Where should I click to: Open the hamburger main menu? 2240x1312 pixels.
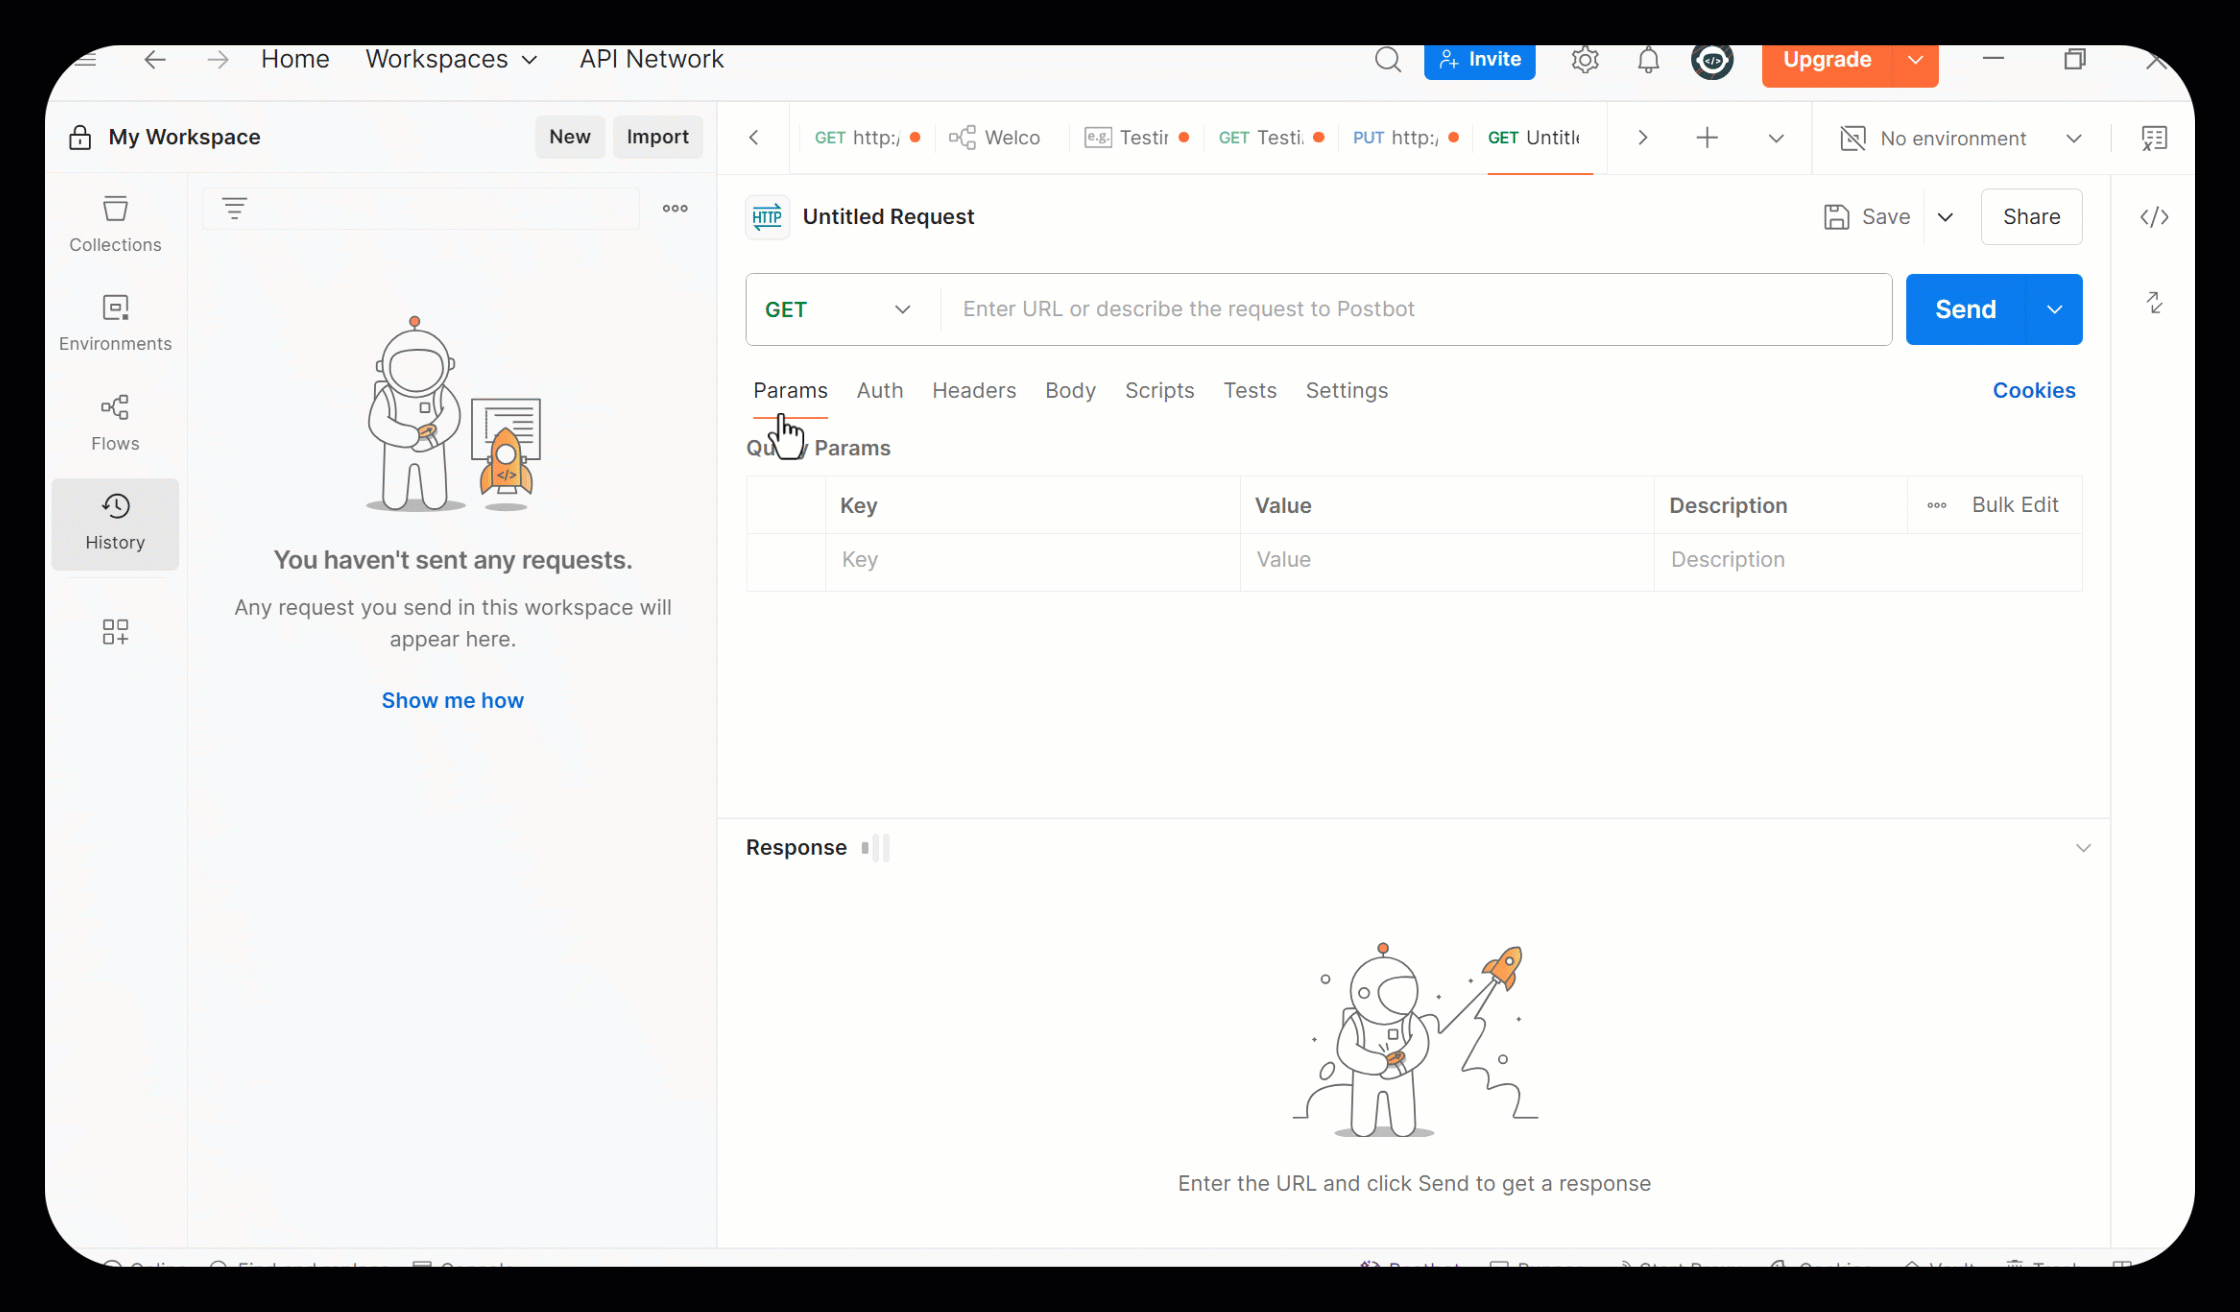pyautogui.click(x=86, y=59)
